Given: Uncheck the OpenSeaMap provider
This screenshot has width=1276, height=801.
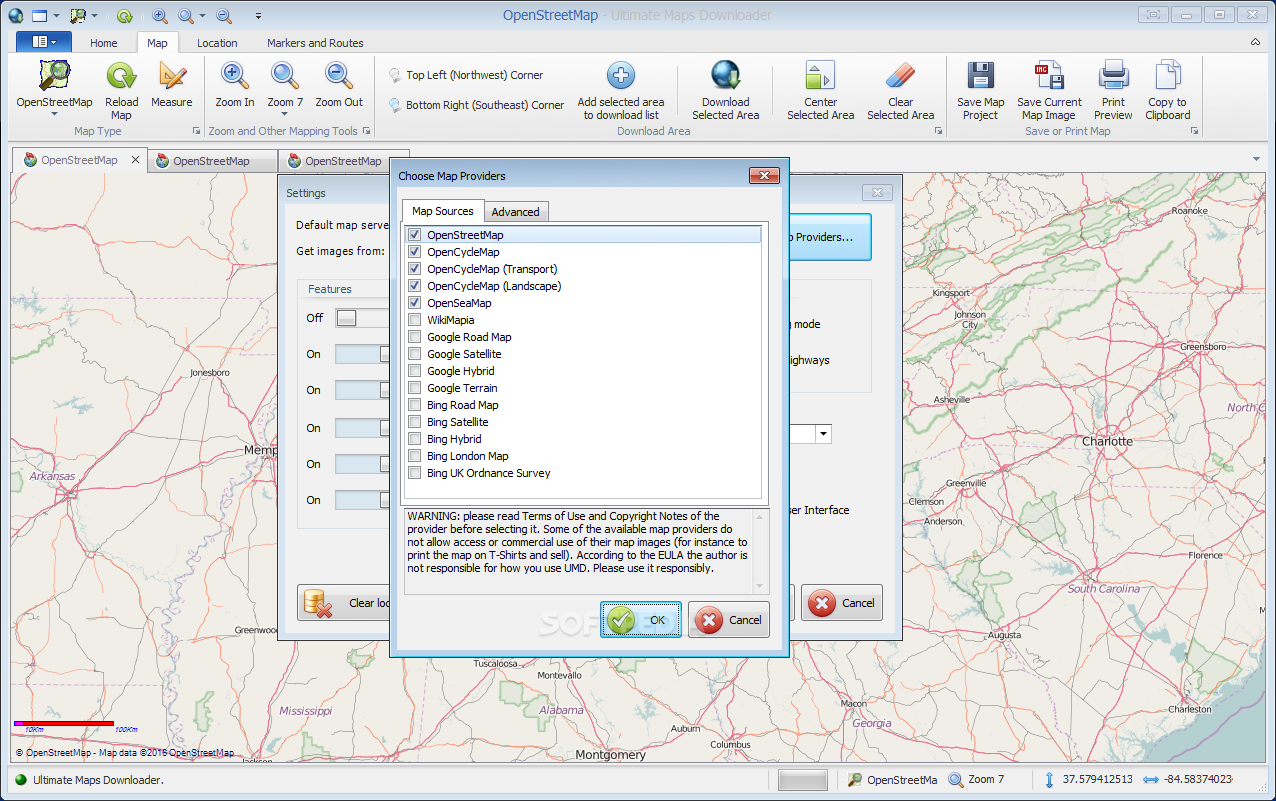Looking at the screenshot, I should point(414,303).
